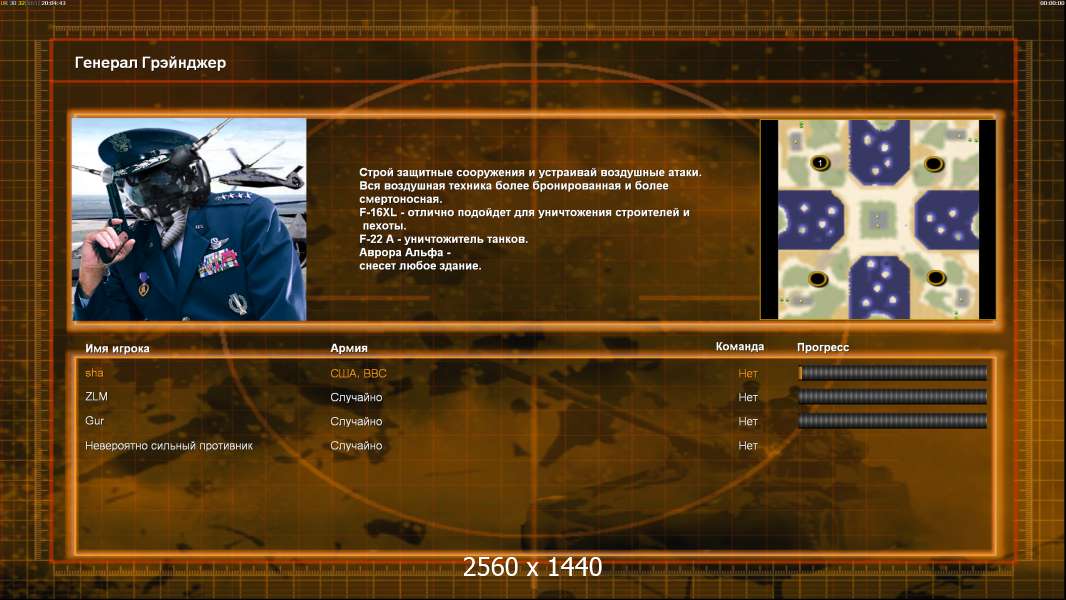Click General Granger portrait image
This screenshot has height=600, width=1066.
click(x=190, y=219)
